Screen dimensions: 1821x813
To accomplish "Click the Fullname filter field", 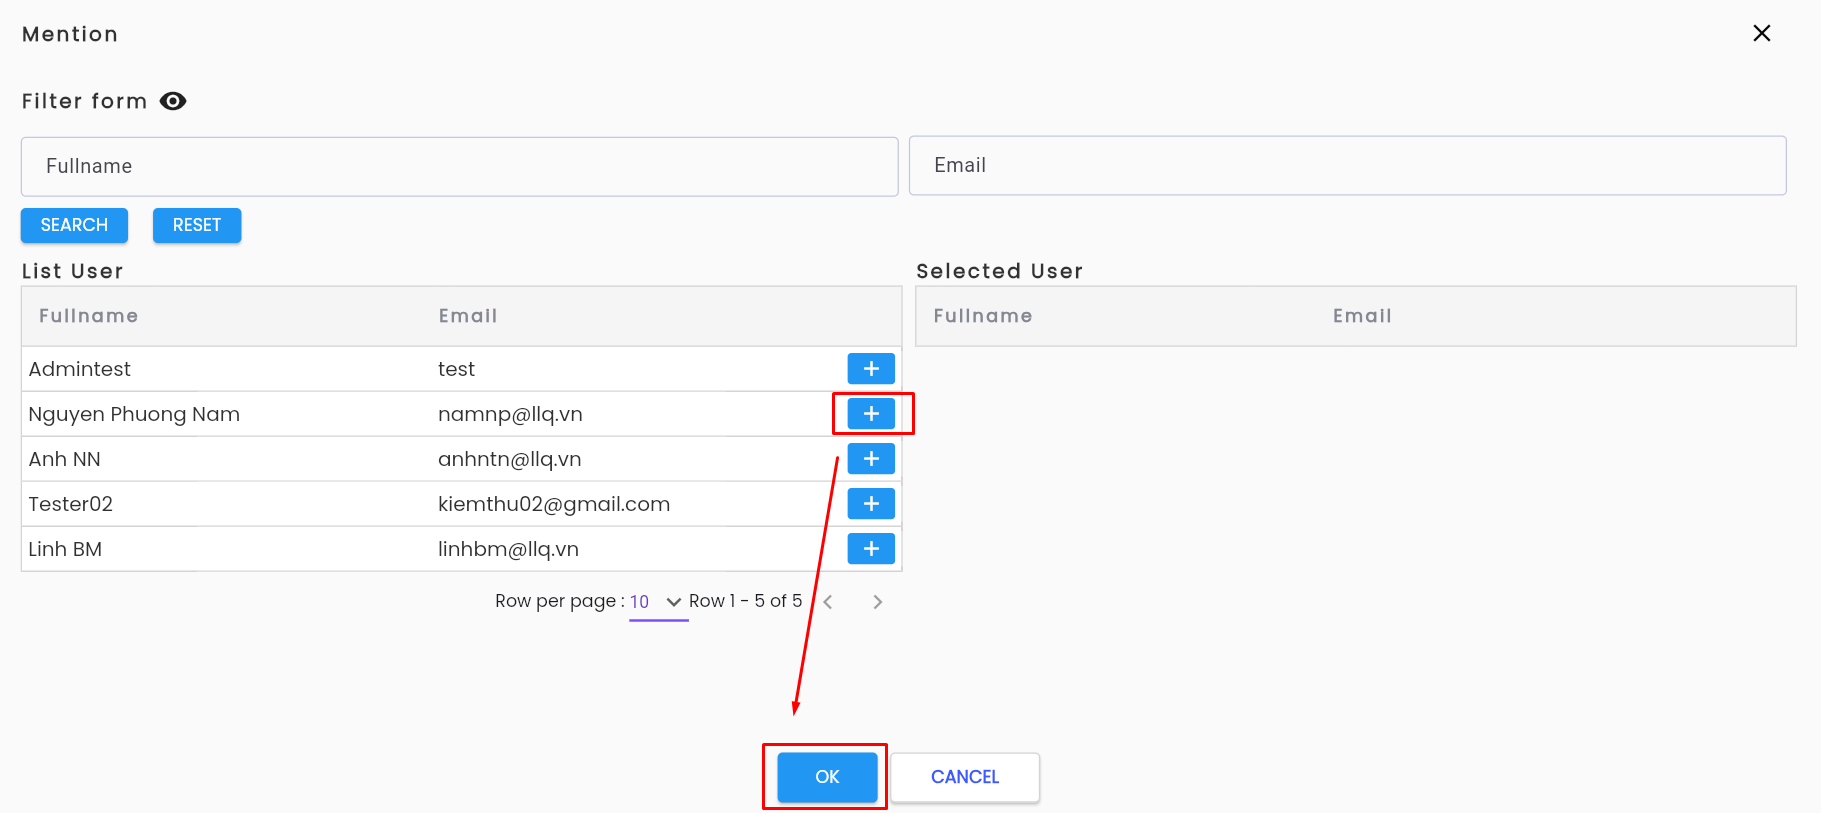I will tap(460, 166).
